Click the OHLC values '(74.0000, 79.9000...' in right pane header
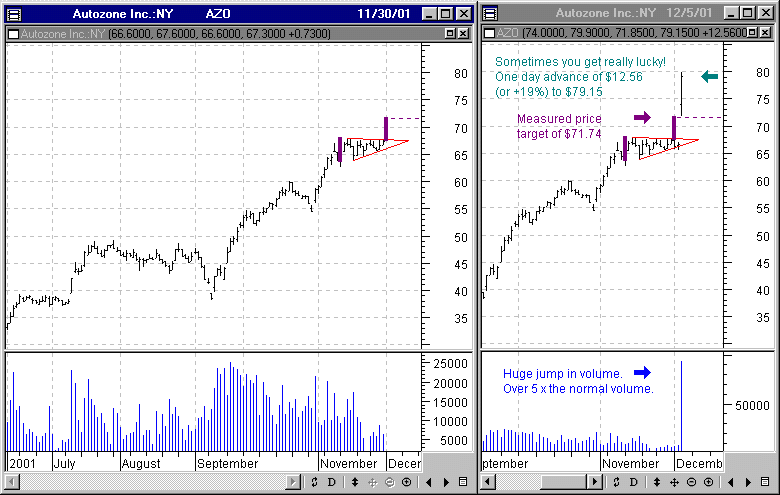Image resolution: width=780 pixels, height=495 pixels. click(x=634, y=33)
